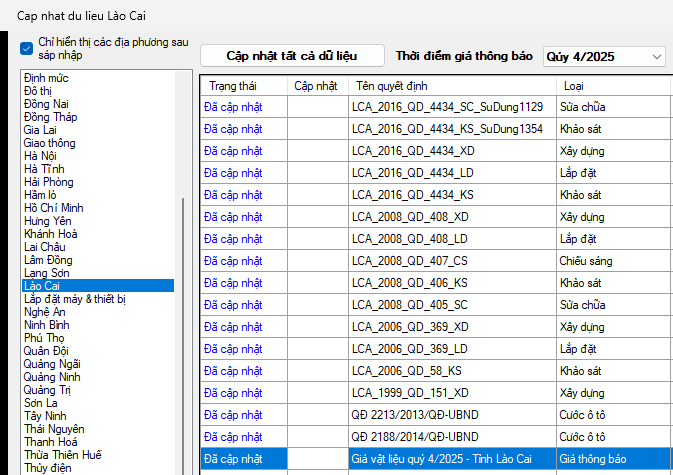The width and height of the screenshot is (673, 475).
Task: Select Hồ Chí Minh in the locality list
Action: pyautogui.click(x=53, y=208)
